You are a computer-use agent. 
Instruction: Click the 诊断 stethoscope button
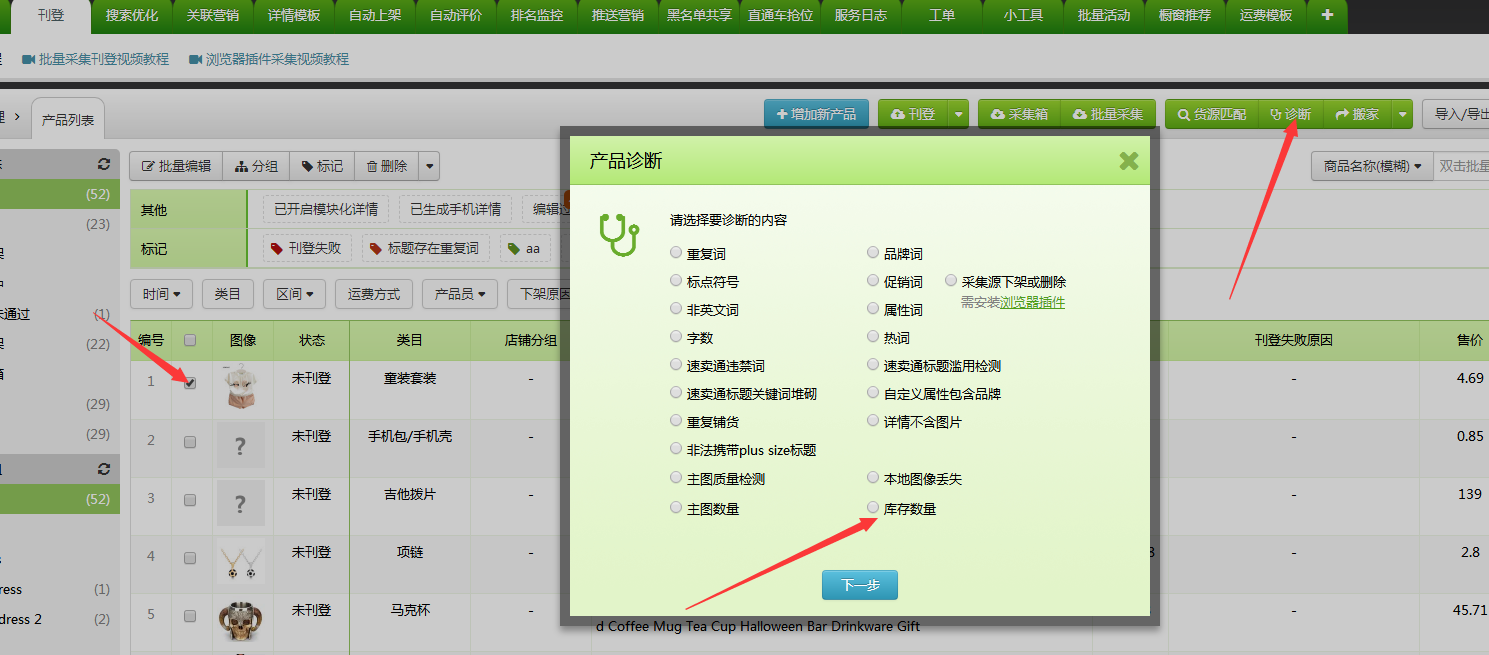coord(1291,114)
